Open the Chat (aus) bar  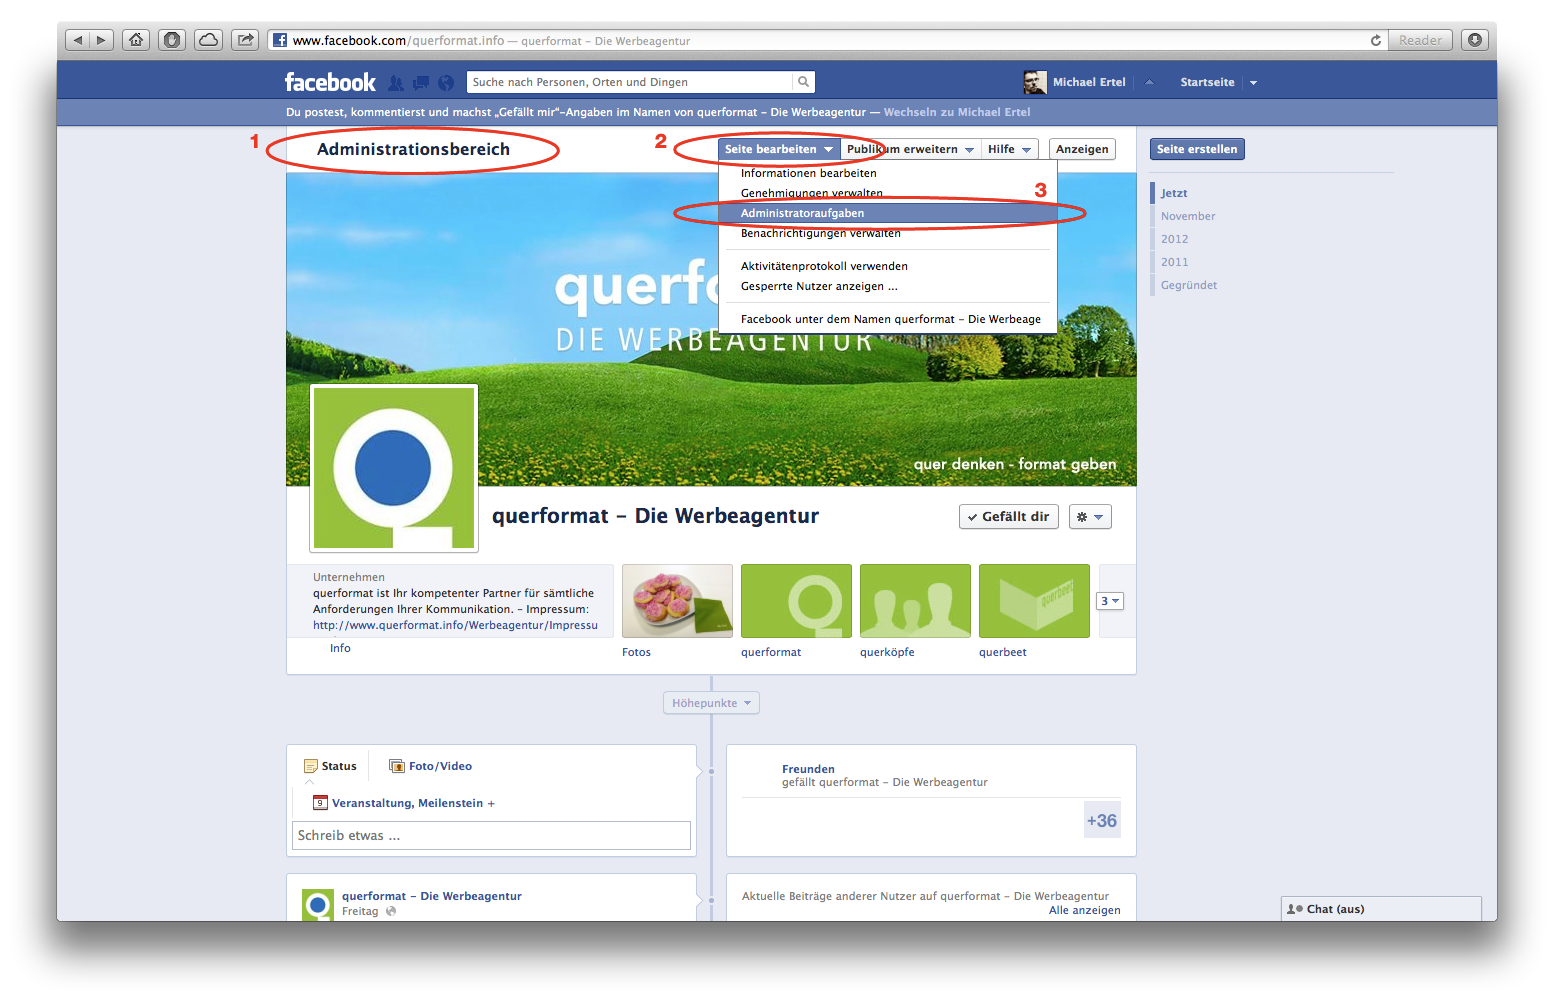(x=1381, y=909)
